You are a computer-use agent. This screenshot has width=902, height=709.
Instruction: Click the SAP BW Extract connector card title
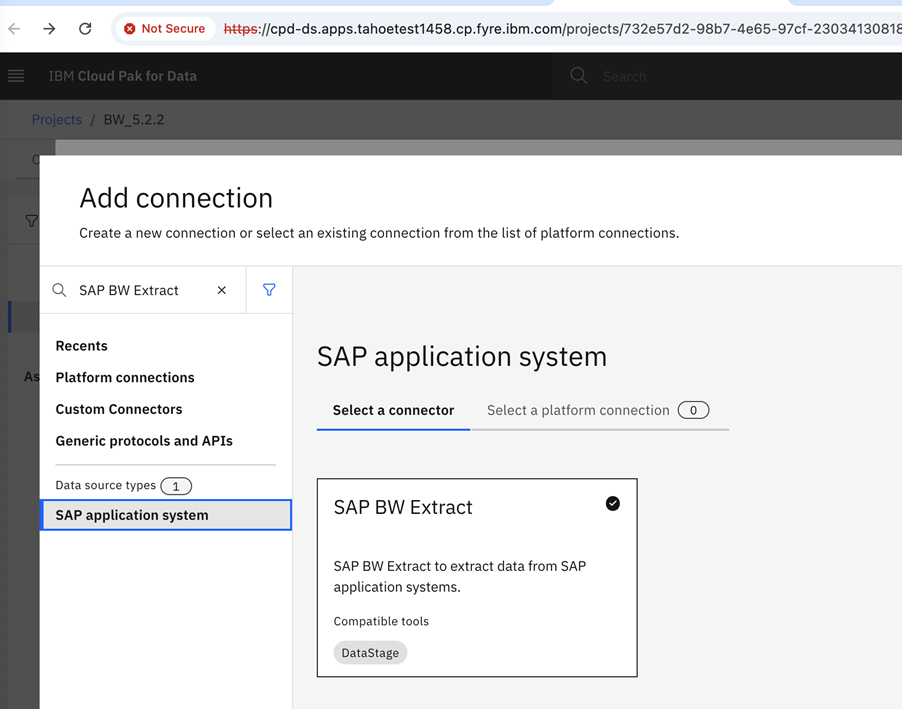click(403, 508)
